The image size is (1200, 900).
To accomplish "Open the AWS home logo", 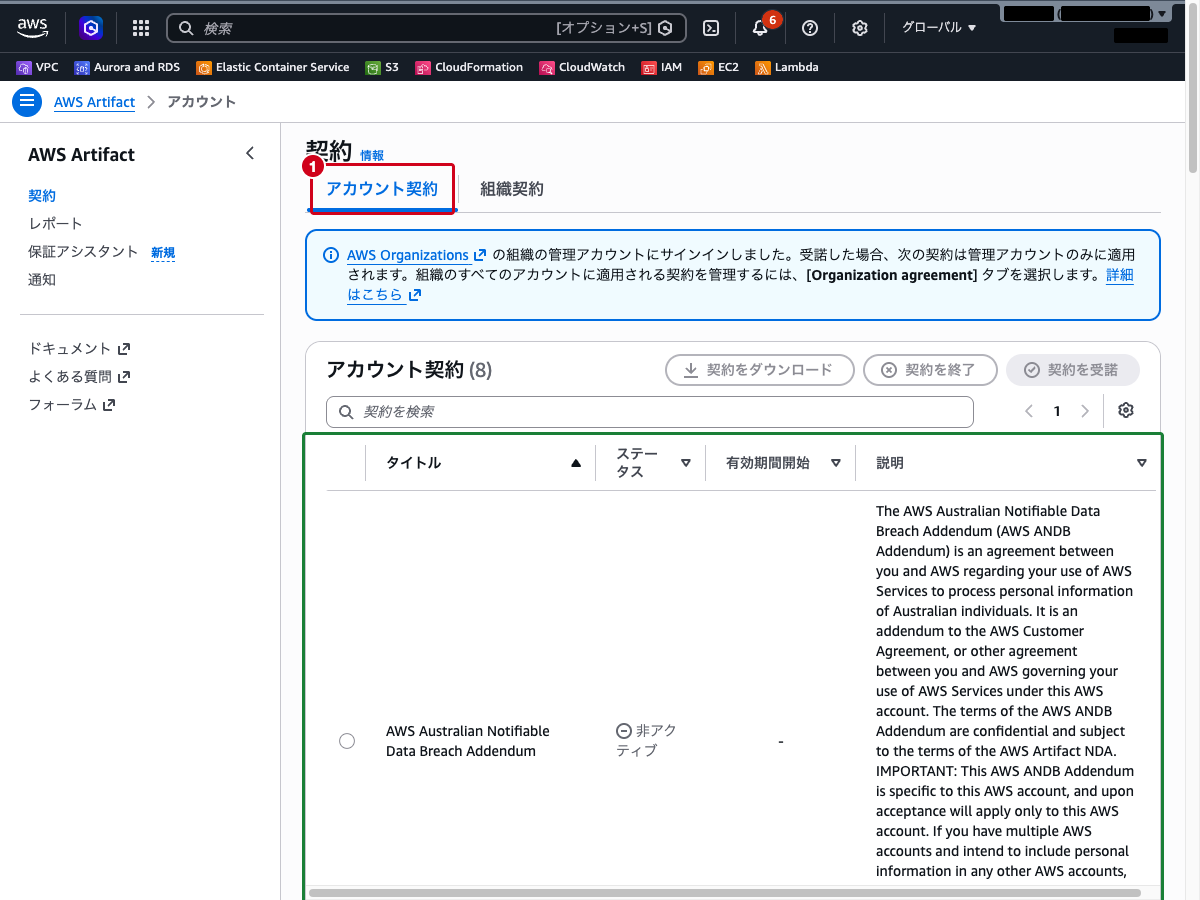I will (33, 28).
